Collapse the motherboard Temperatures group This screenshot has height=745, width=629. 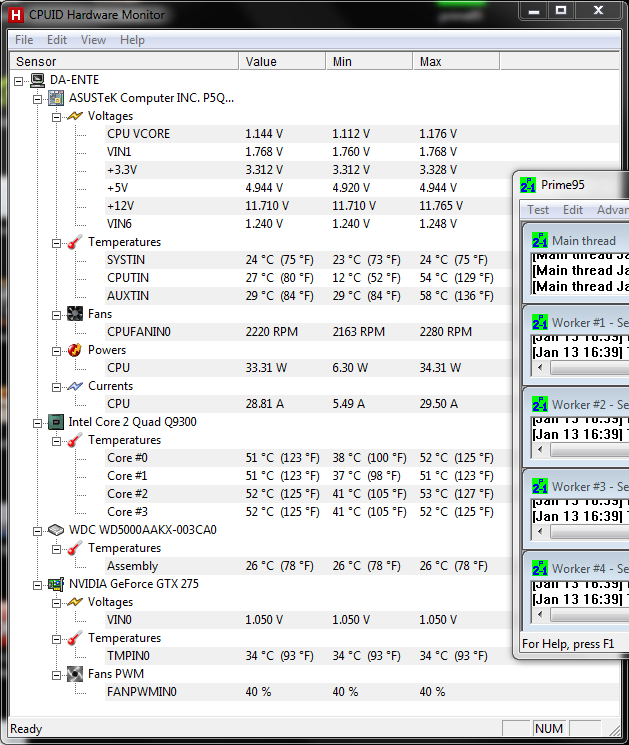click(57, 243)
